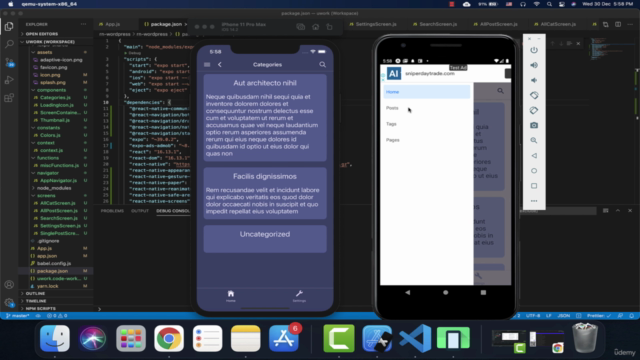Expand the TIMELINE section

[x=55, y=301]
